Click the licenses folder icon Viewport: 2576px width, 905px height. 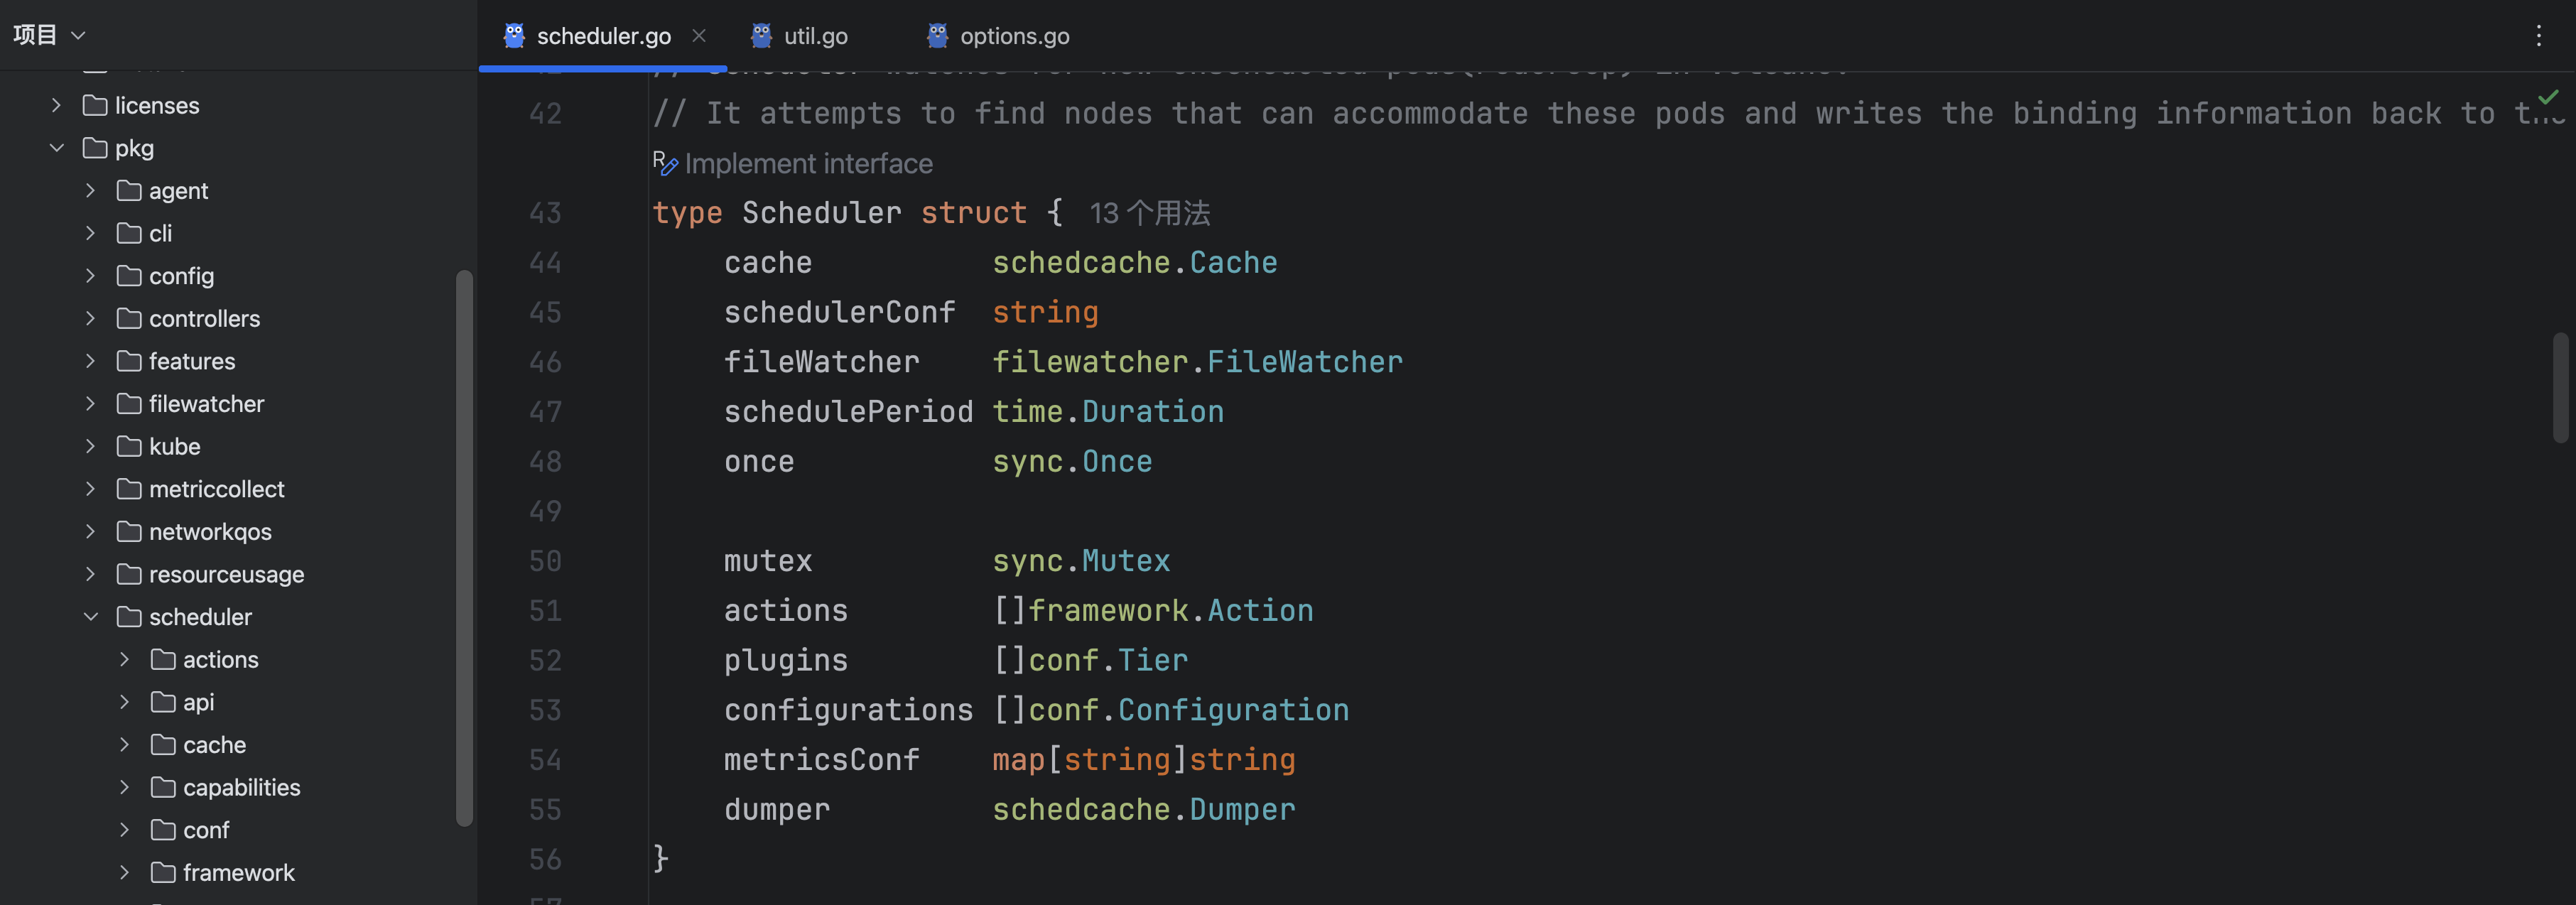click(x=95, y=105)
